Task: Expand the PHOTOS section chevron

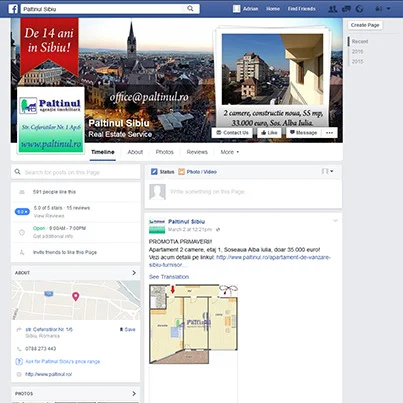Action: click(134, 394)
